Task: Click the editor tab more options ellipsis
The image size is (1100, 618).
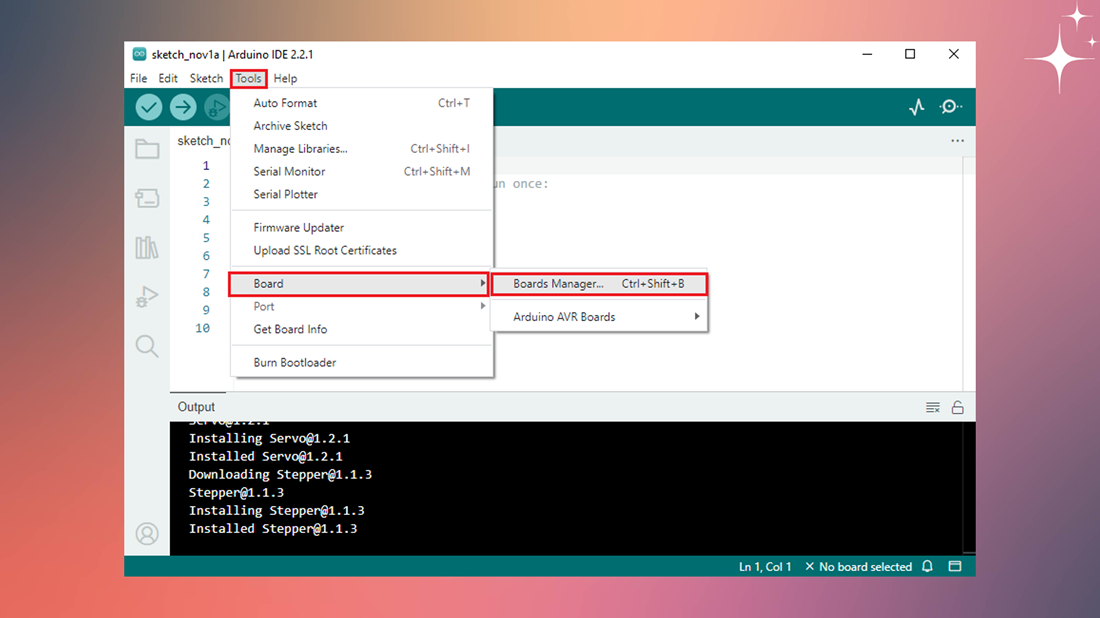Action: [x=958, y=141]
